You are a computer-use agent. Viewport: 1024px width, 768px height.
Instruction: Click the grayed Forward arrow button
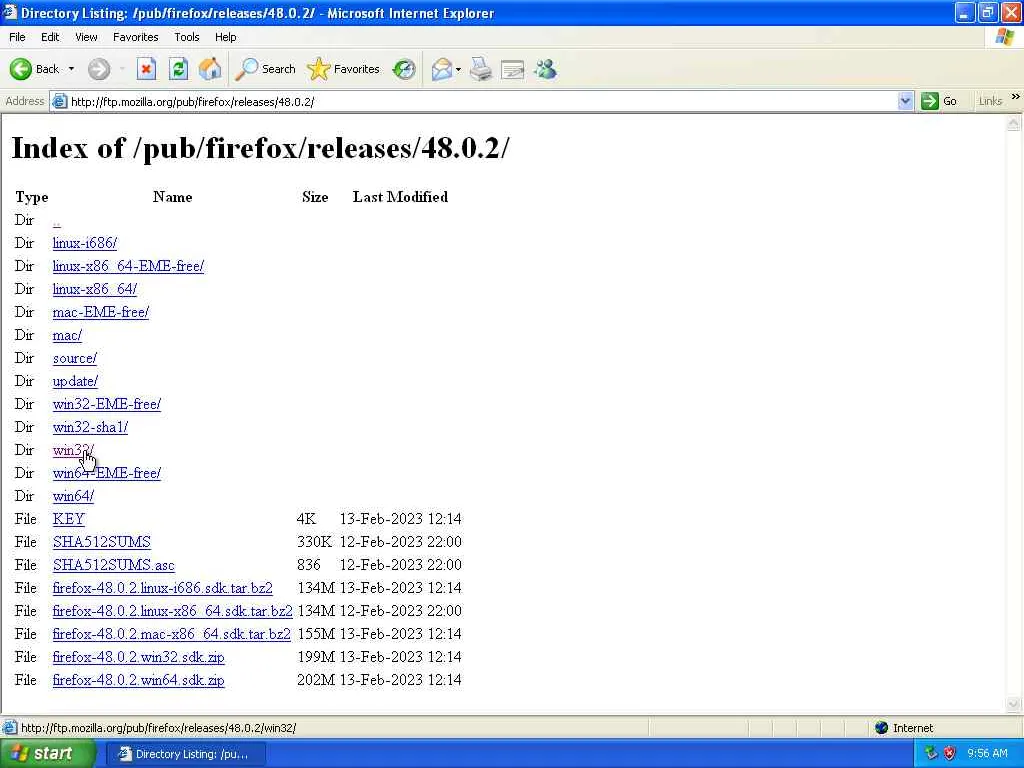point(99,69)
